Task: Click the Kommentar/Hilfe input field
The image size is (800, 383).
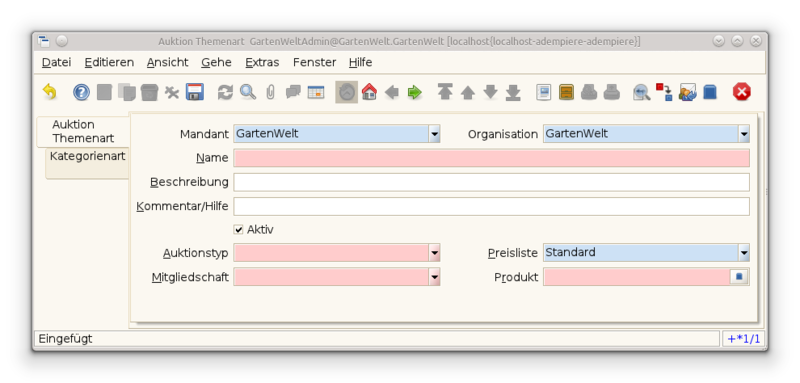Action: click(491, 207)
